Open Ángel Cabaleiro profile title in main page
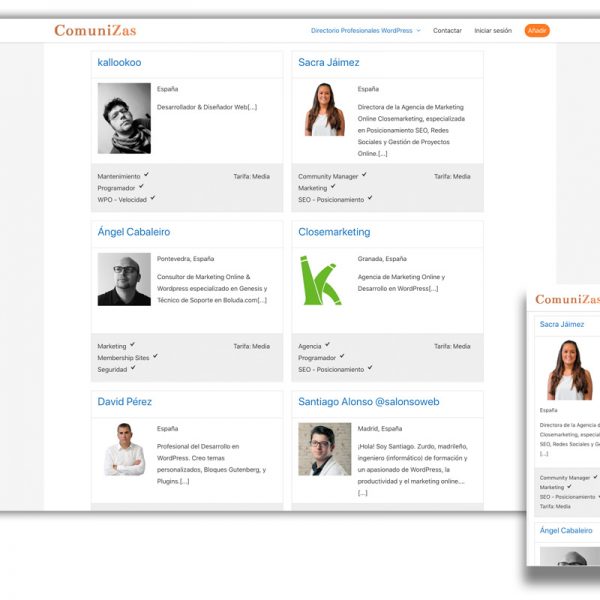 pyautogui.click(x=134, y=232)
